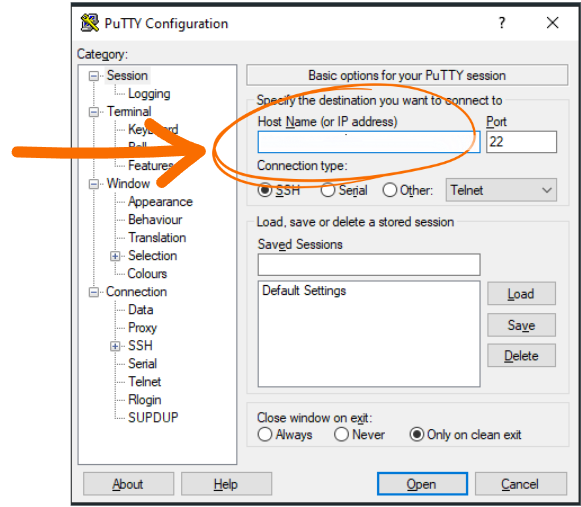
Task: Focus the Host Name input field
Action: (369, 142)
